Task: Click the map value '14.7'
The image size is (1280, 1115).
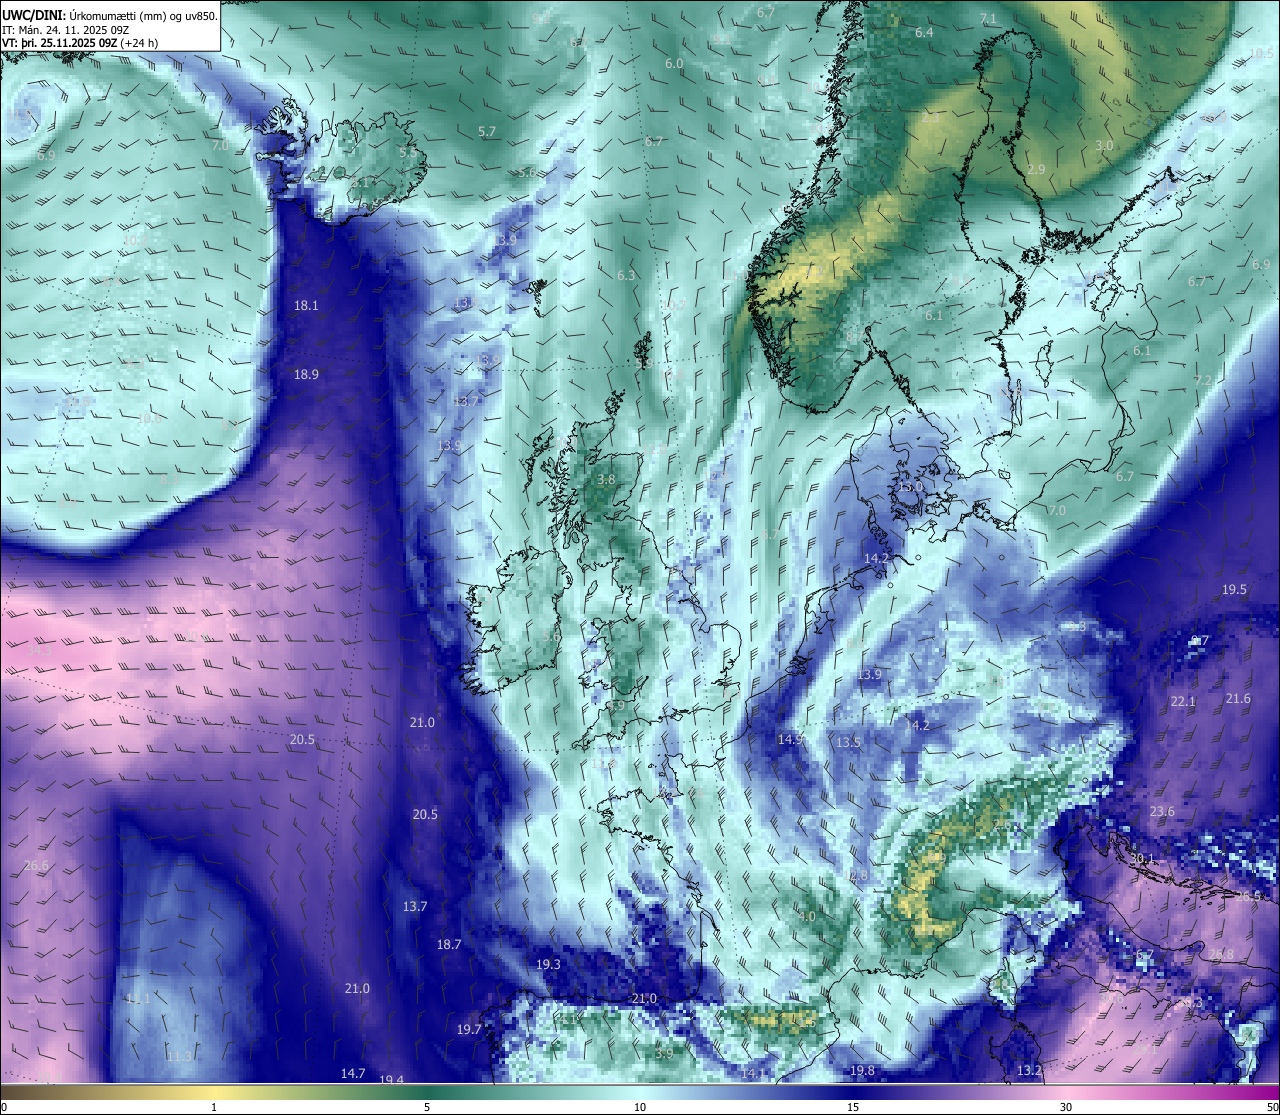Action: 353,1073
